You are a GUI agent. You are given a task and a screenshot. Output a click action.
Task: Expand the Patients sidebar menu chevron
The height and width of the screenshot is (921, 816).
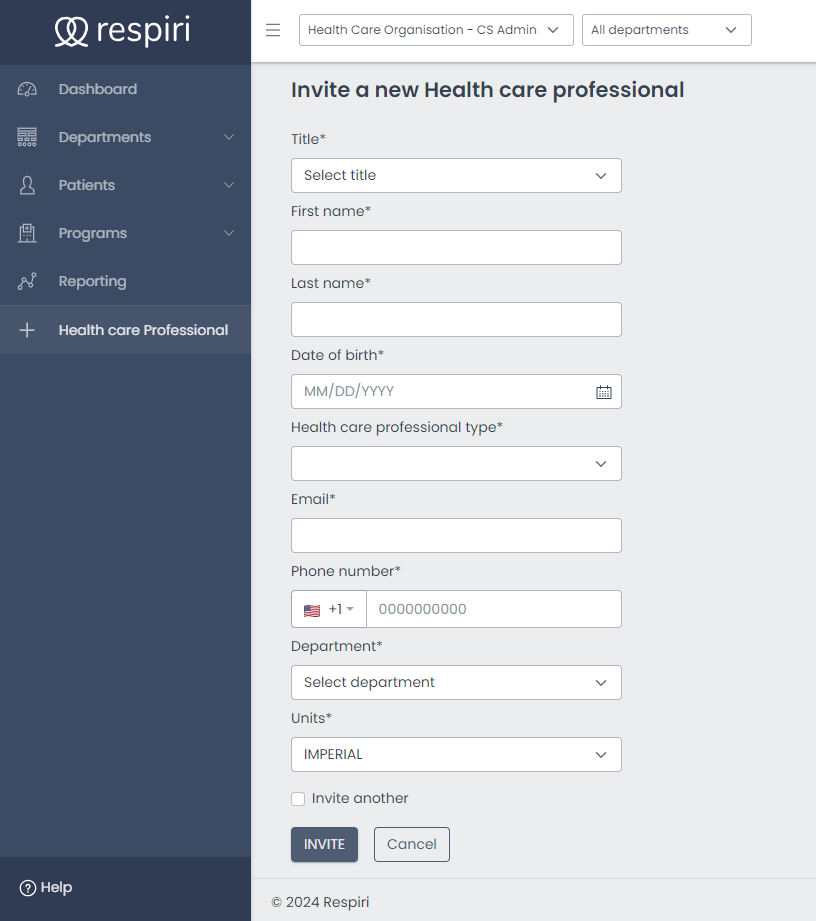coord(229,185)
